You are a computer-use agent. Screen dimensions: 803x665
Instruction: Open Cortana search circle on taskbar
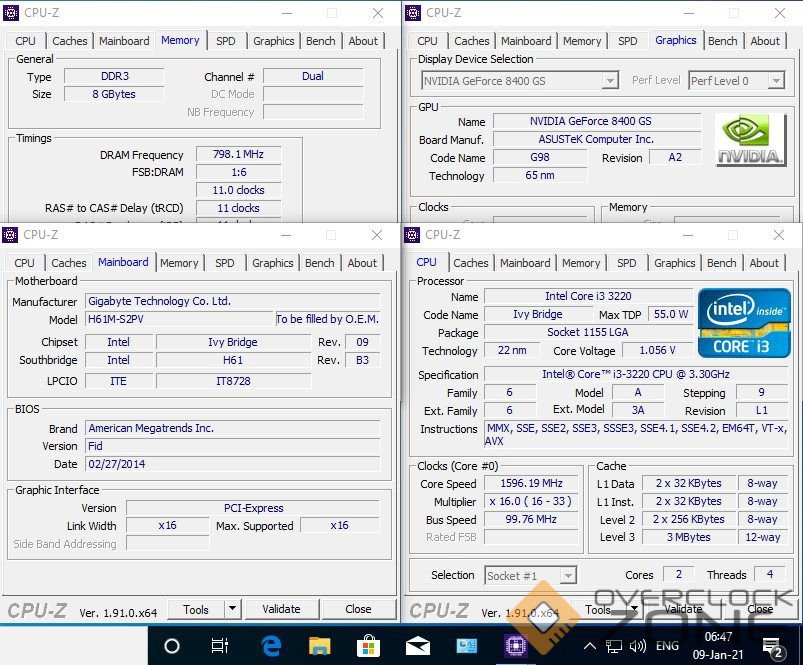171,646
